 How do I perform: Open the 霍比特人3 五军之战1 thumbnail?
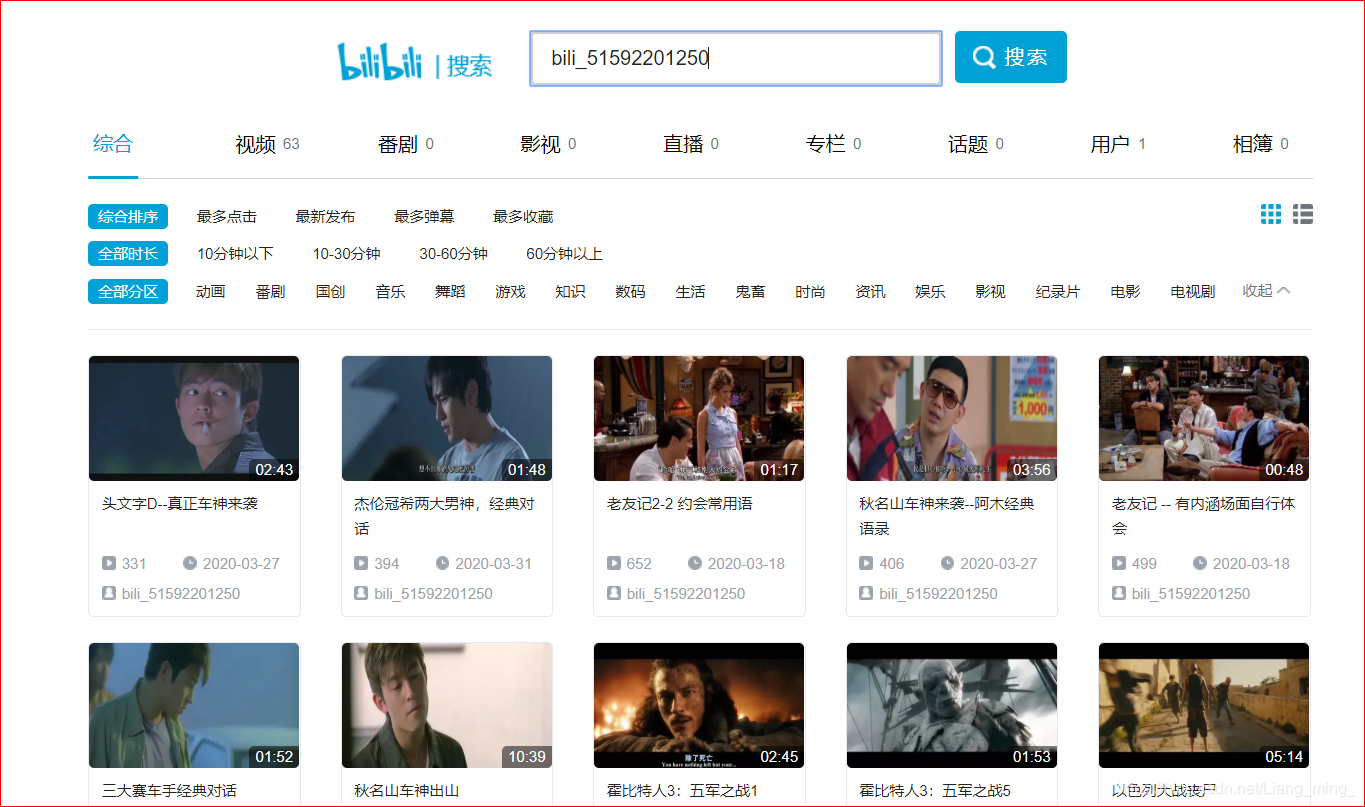pyautogui.click(x=698, y=705)
